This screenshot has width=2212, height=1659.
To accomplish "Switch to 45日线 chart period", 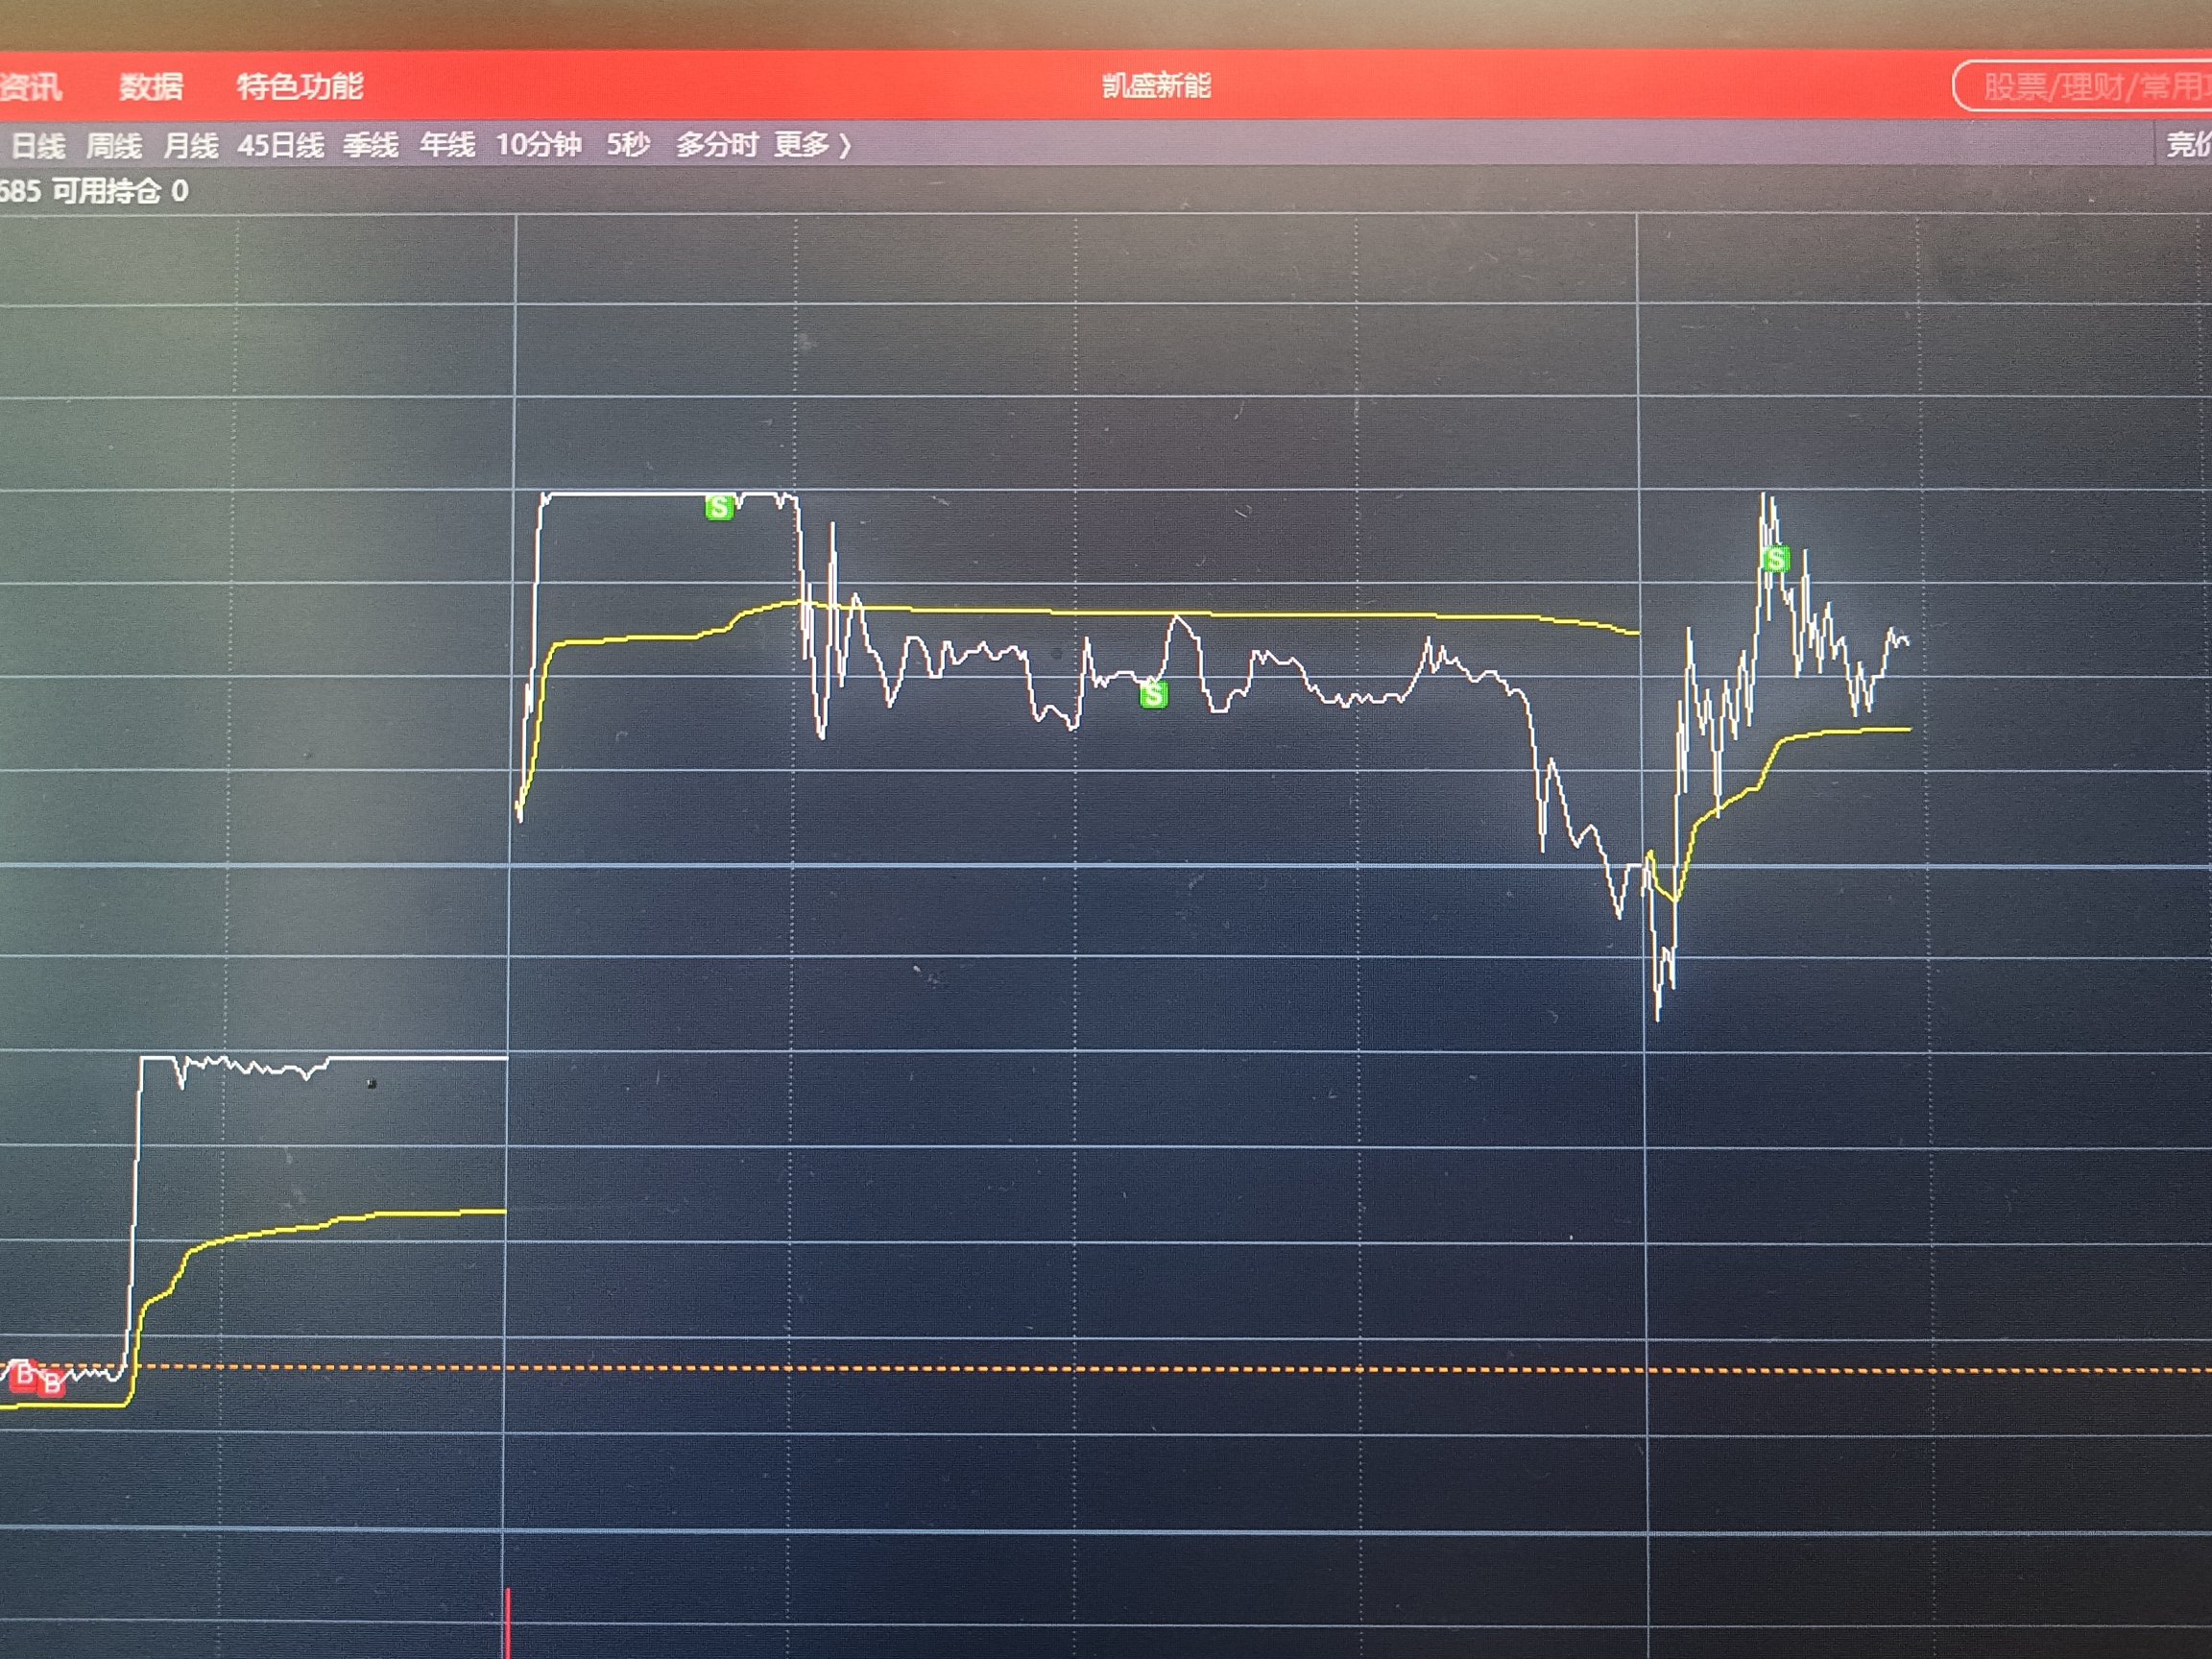I will (281, 146).
